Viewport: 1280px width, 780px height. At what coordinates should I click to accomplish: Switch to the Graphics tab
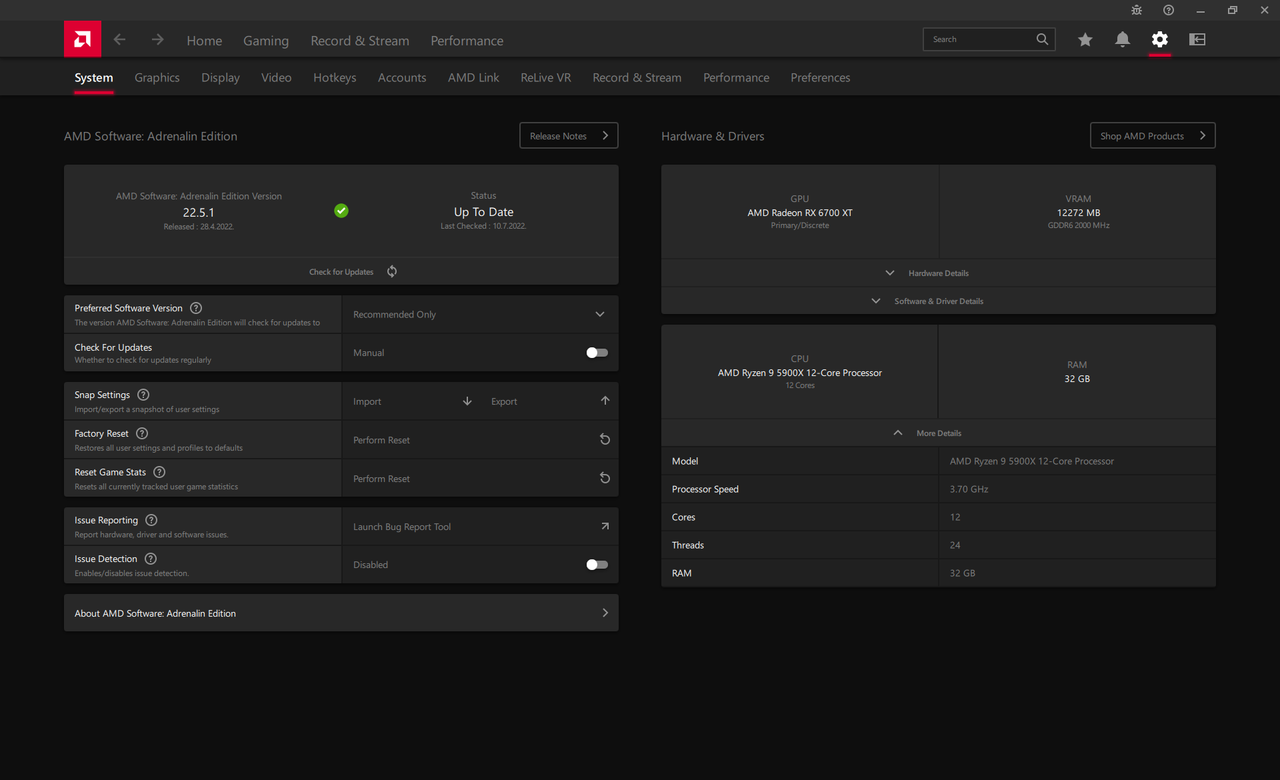coord(157,77)
